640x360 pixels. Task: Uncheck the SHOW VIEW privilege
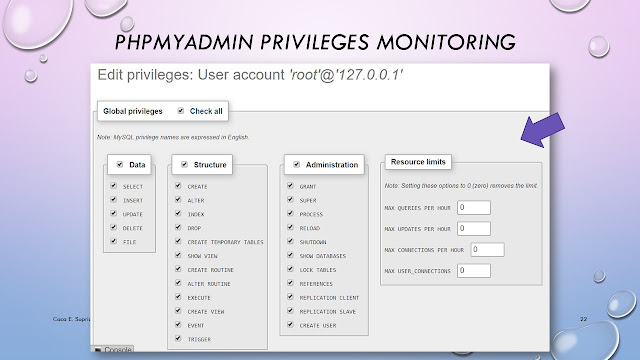178,255
